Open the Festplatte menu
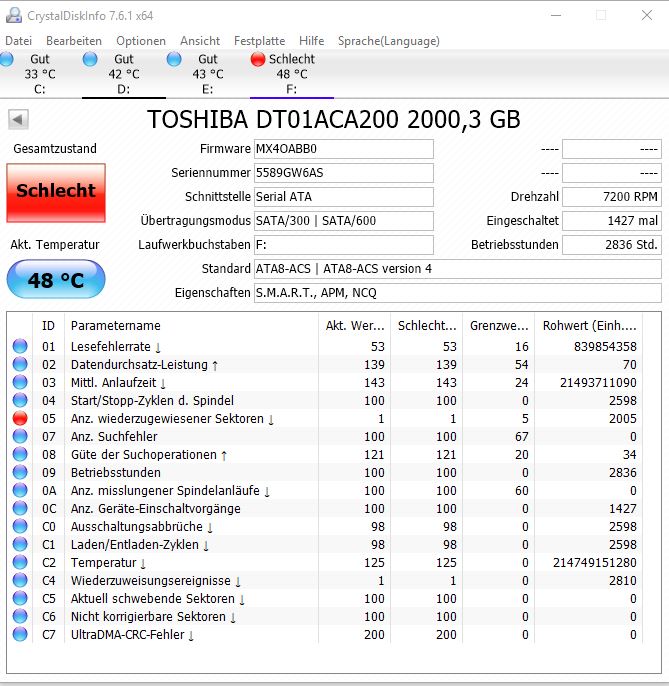This screenshot has height=686, width=669. tap(259, 41)
